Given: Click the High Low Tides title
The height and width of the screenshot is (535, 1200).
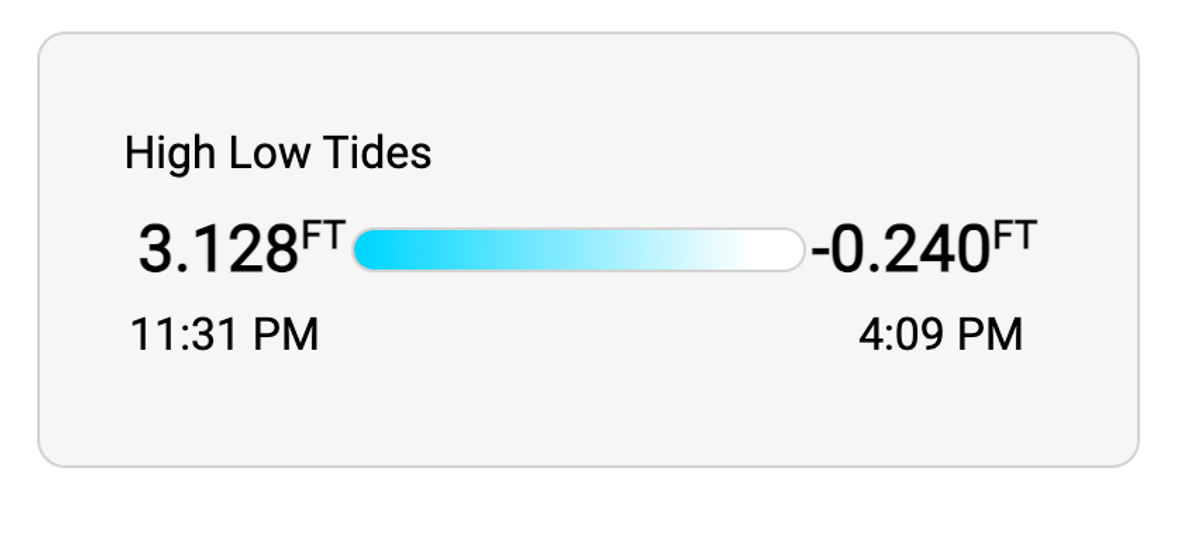Looking at the screenshot, I should (x=278, y=154).
